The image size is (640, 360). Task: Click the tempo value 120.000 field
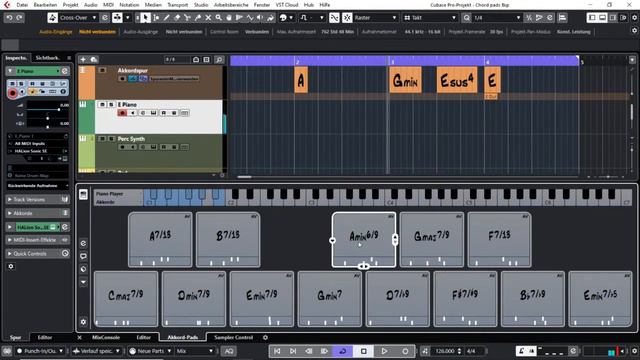(445, 351)
